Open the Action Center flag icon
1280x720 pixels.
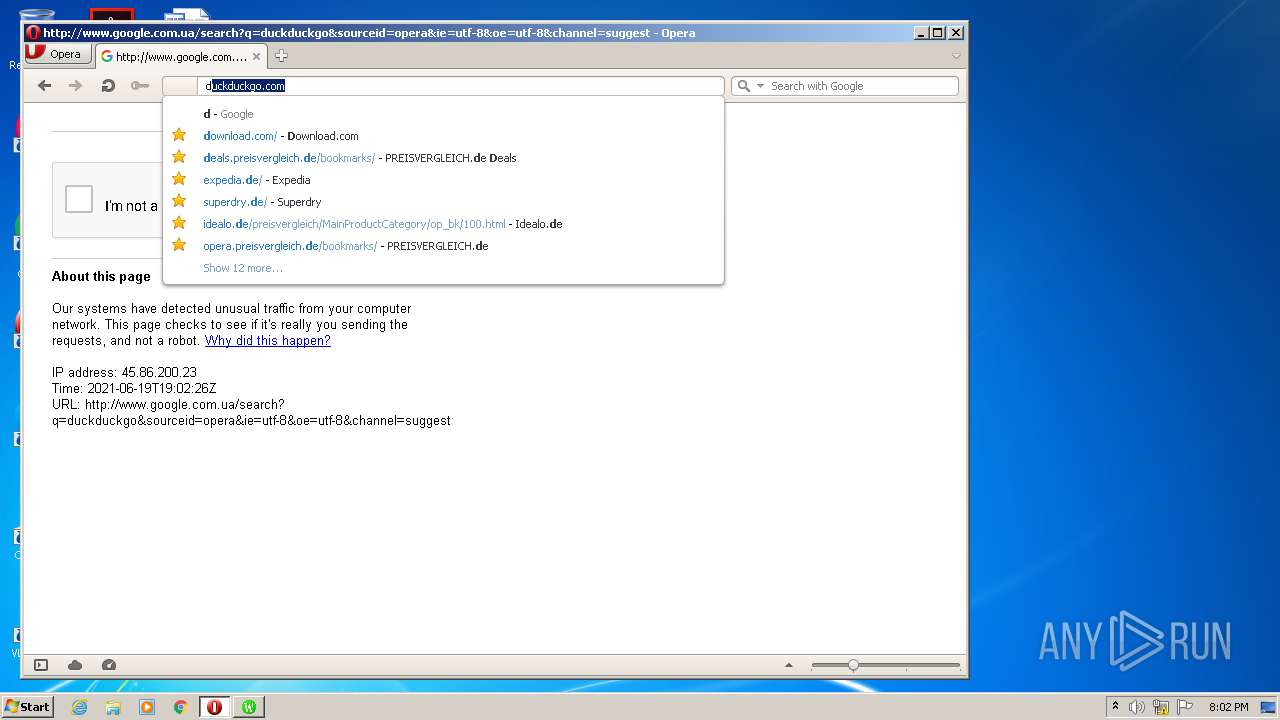pyautogui.click(x=1185, y=707)
